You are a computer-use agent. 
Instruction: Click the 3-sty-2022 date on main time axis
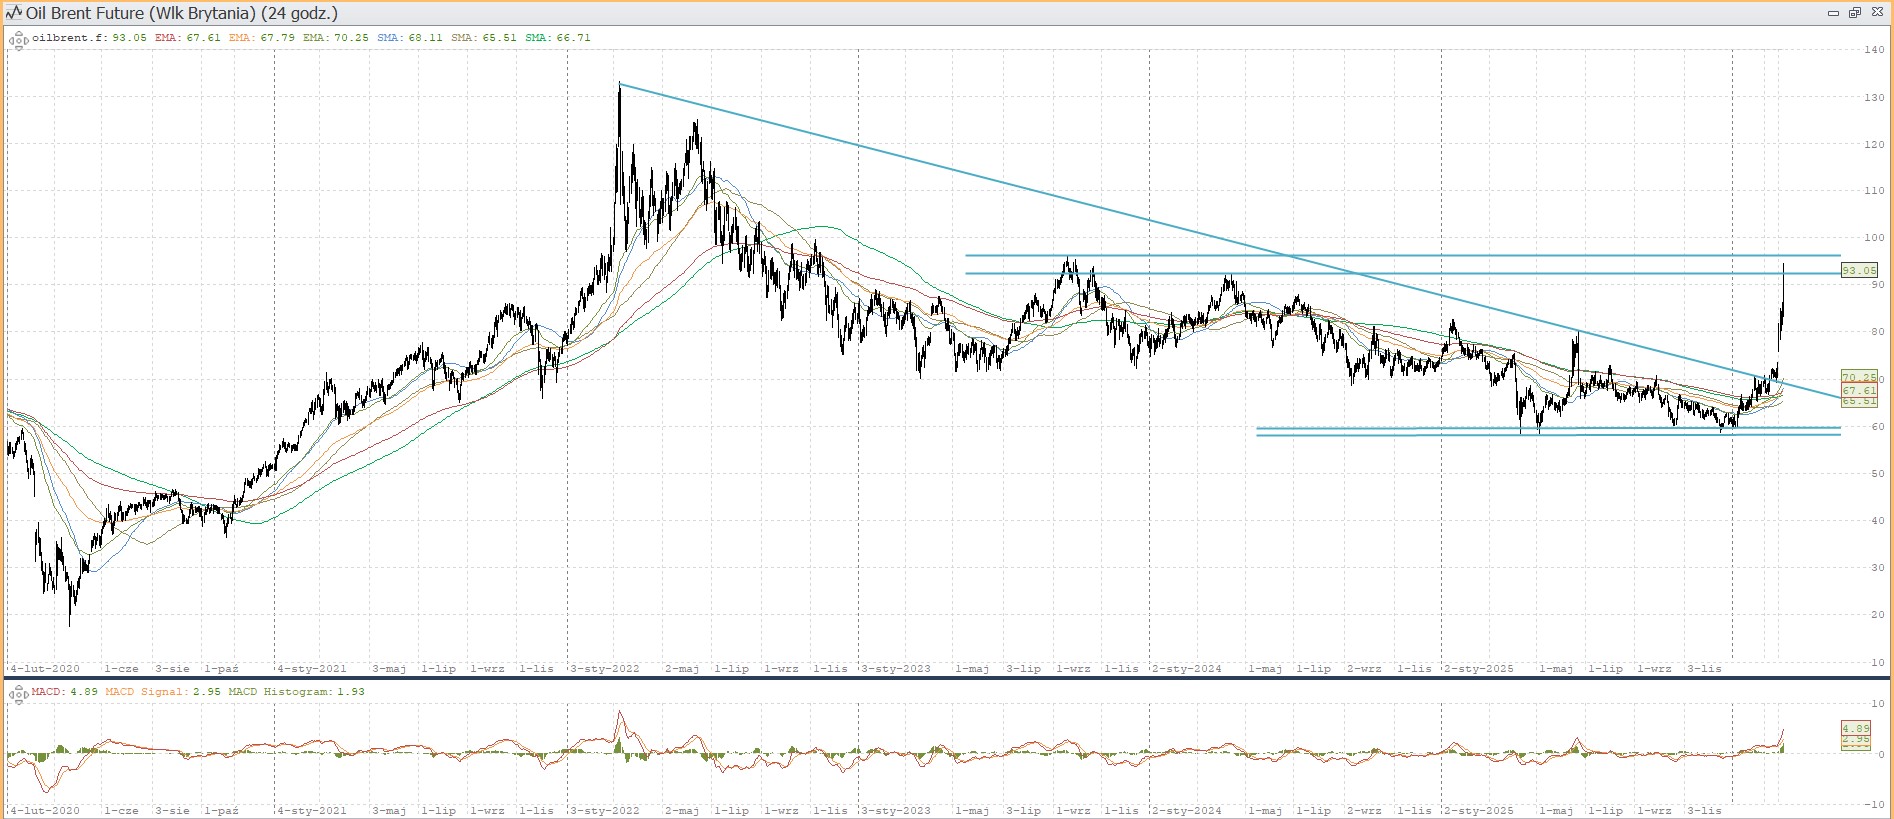[x=605, y=669]
